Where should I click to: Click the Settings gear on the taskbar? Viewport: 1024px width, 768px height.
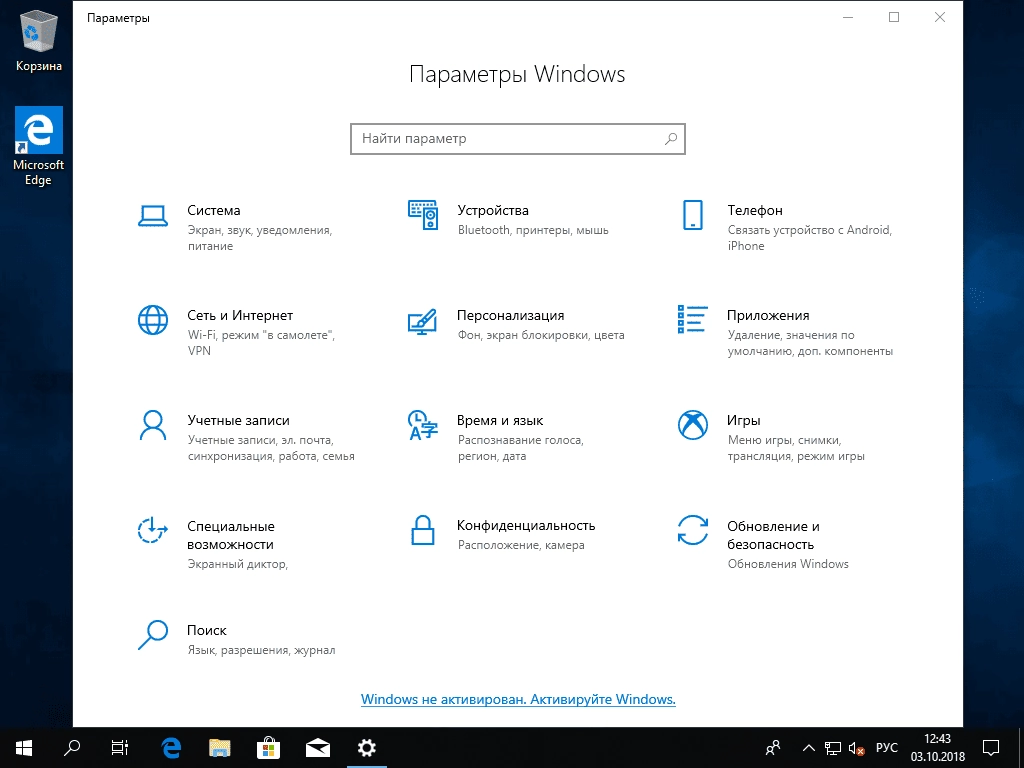click(x=366, y=748)
